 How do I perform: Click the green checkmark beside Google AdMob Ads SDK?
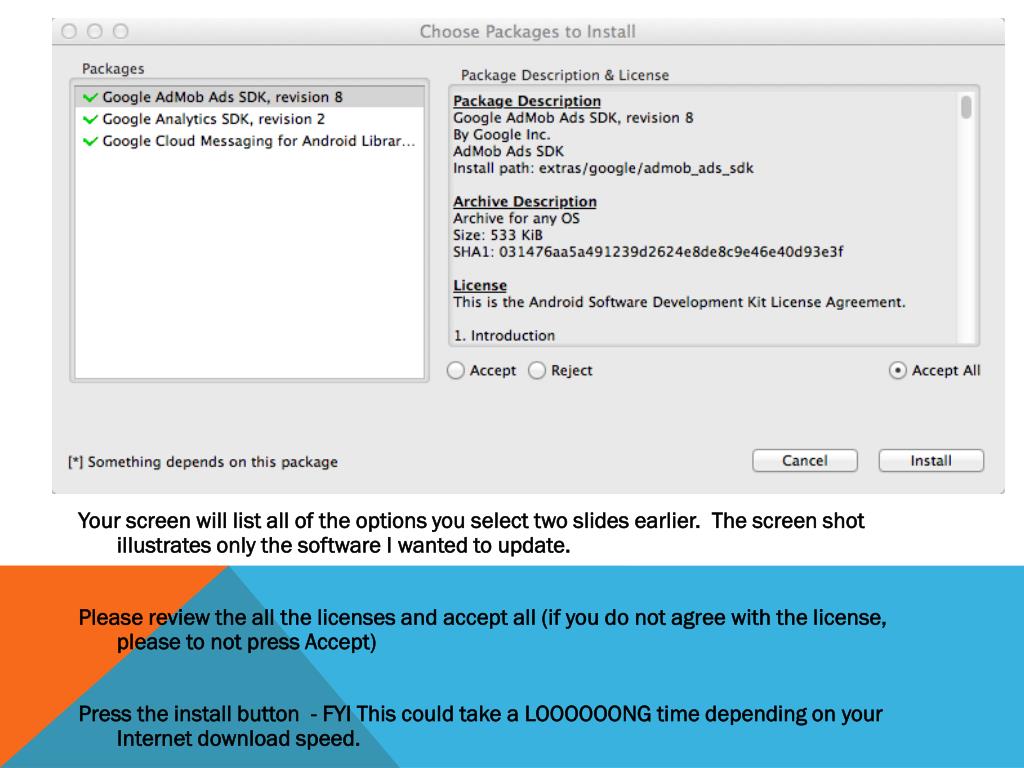[90, 97]
